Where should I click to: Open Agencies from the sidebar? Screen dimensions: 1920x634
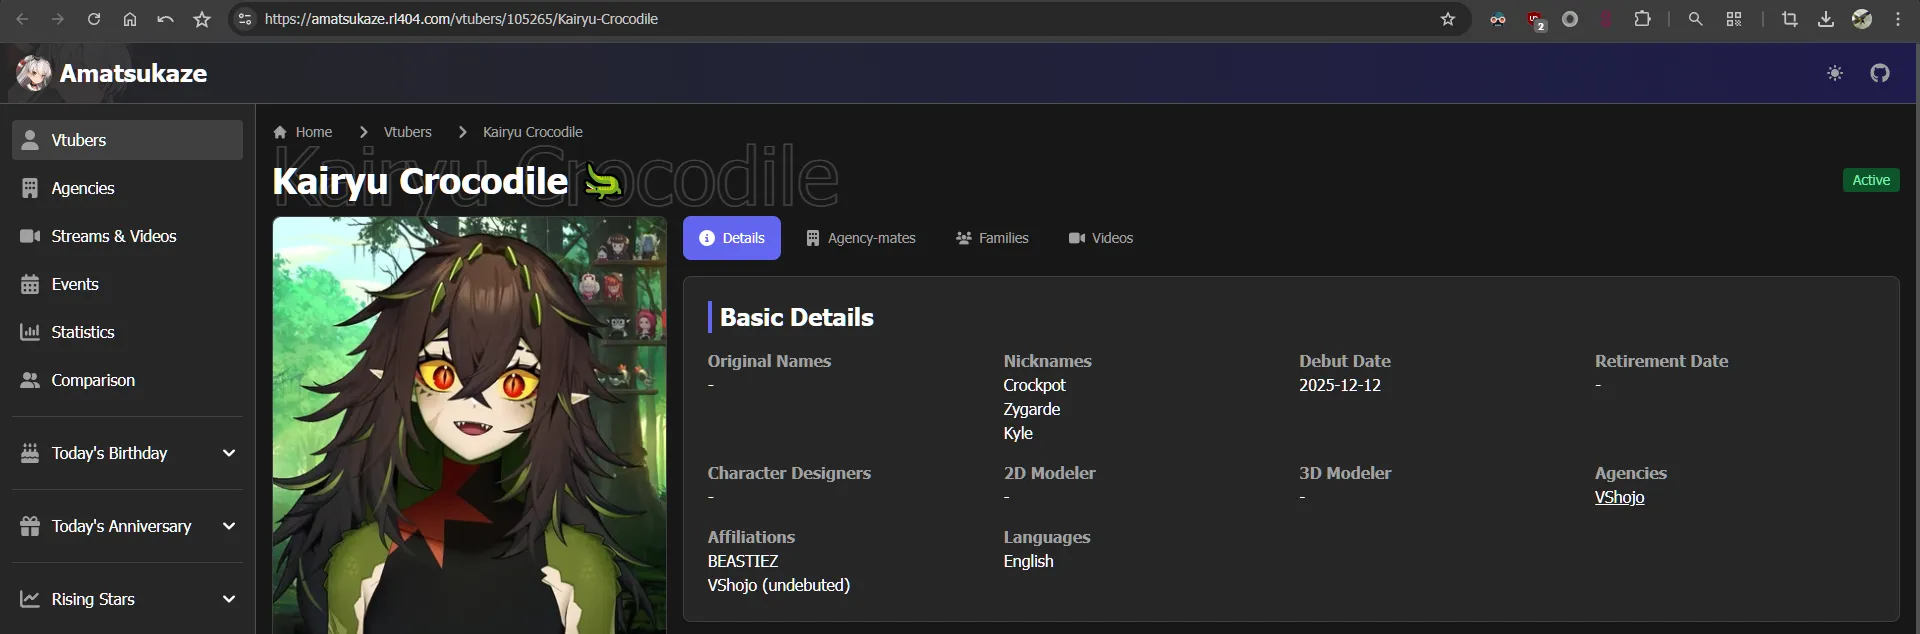(83, 188)
